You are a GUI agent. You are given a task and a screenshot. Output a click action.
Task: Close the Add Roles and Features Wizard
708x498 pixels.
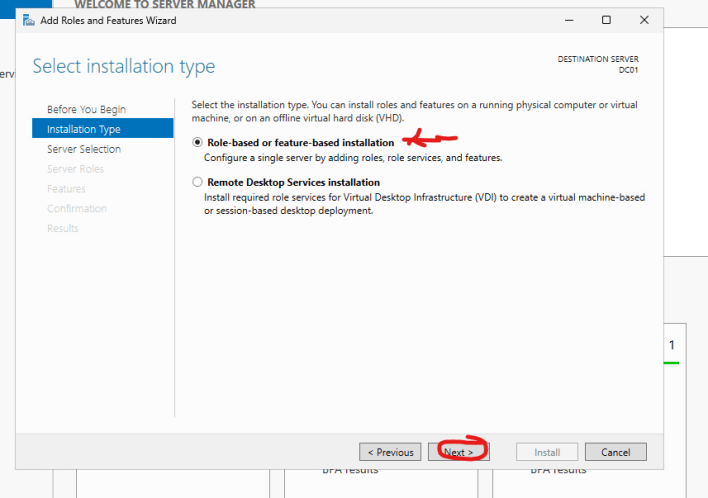click(x=644, y=20)
